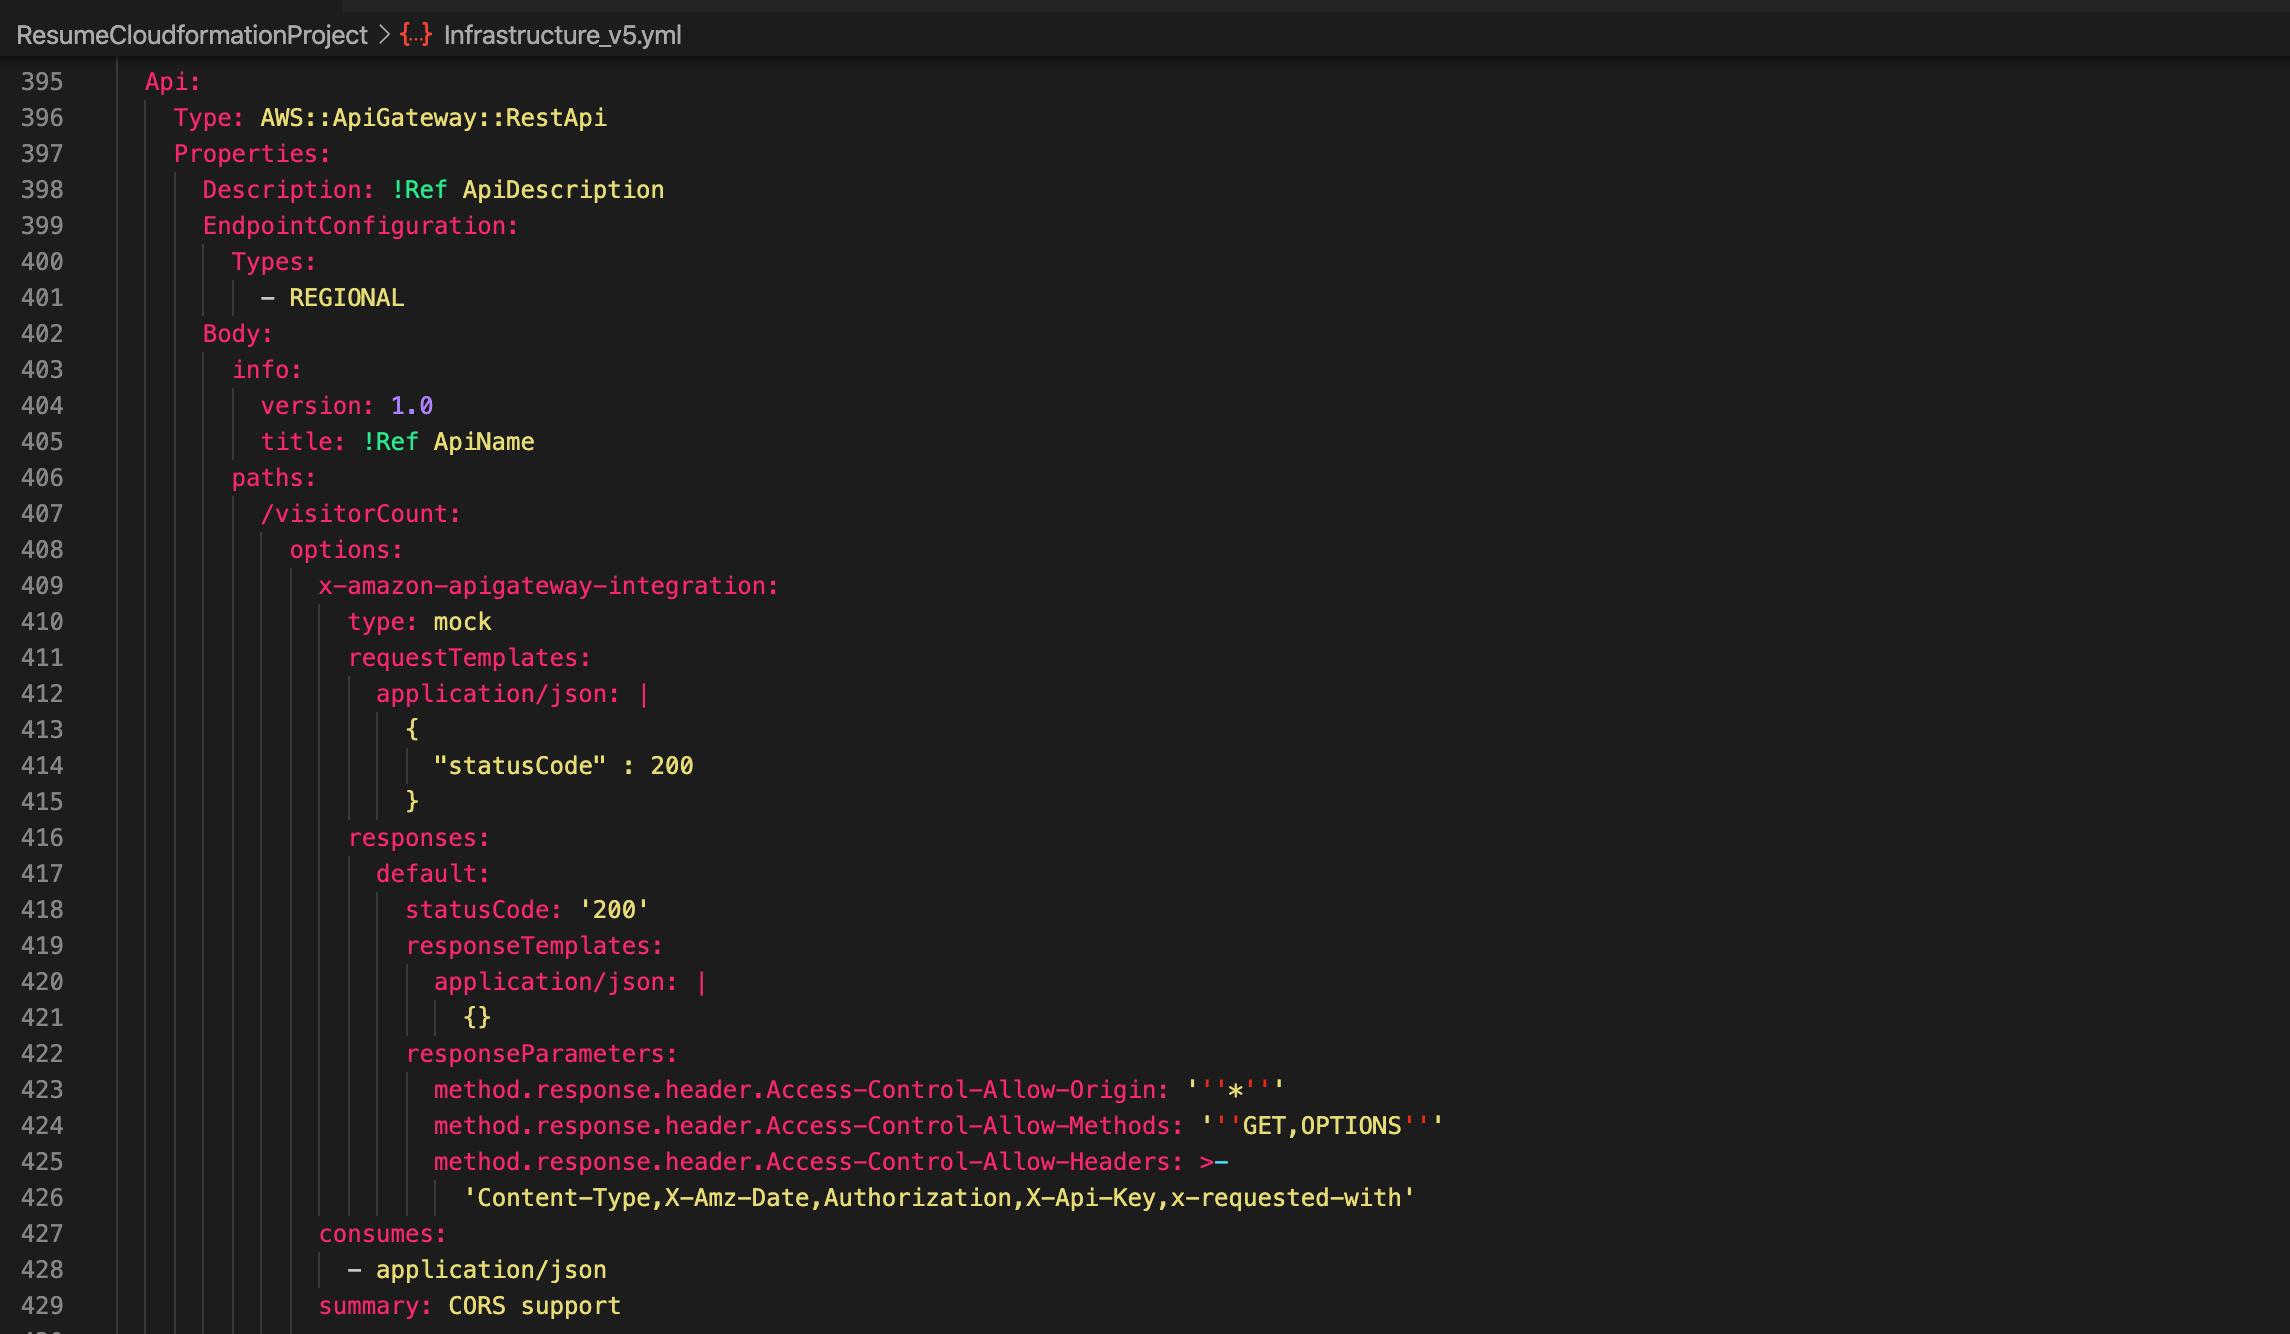Place cursor on 'Properties:' key

click(x=252, y=154)
